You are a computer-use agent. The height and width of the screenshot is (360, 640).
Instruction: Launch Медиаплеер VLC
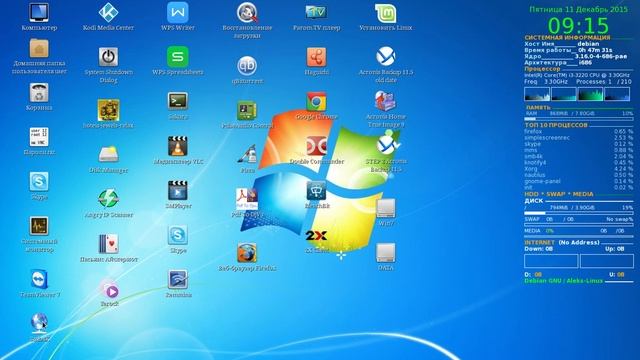[178, 146]
